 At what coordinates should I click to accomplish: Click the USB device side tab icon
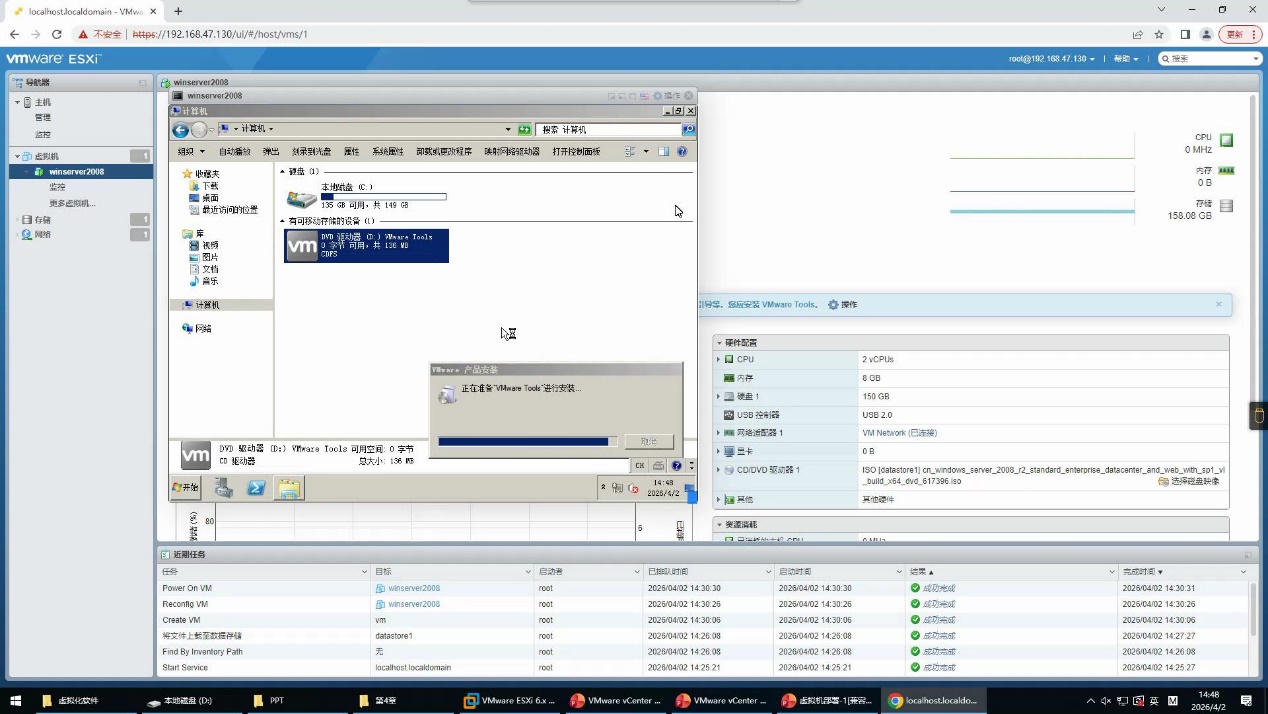click(1259, 416)
